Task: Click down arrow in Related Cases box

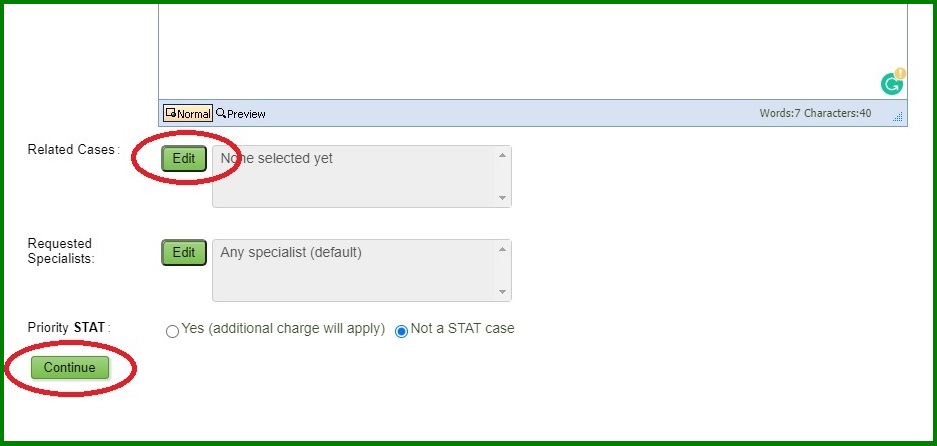Action: [x=503, y=198]
